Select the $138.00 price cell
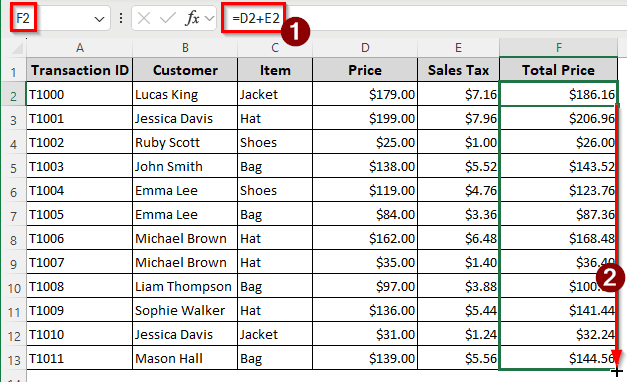Viewport: 627px width, 382px height. pyautogui.click(x=365, y=166)
